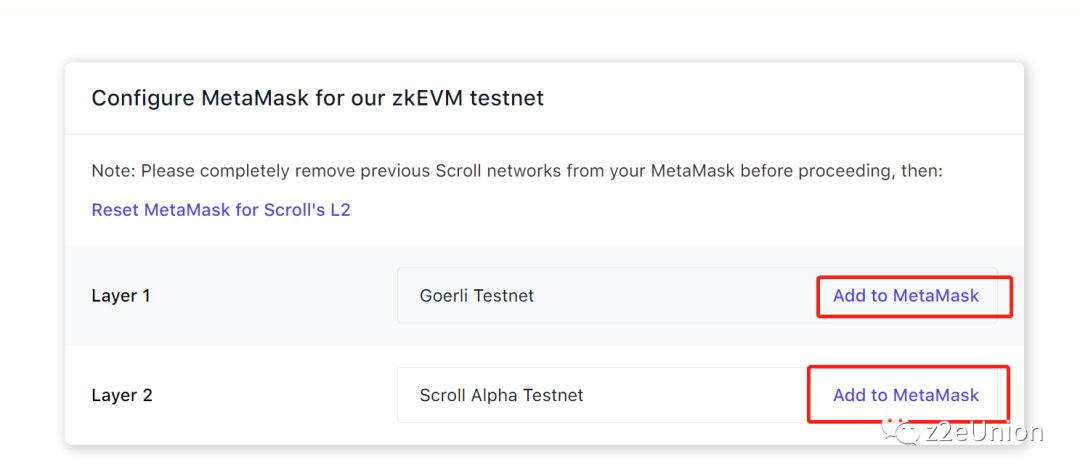Click the word testnet in the heading
Viewport: 1080px width, 476px height.
tap(511, 98)
